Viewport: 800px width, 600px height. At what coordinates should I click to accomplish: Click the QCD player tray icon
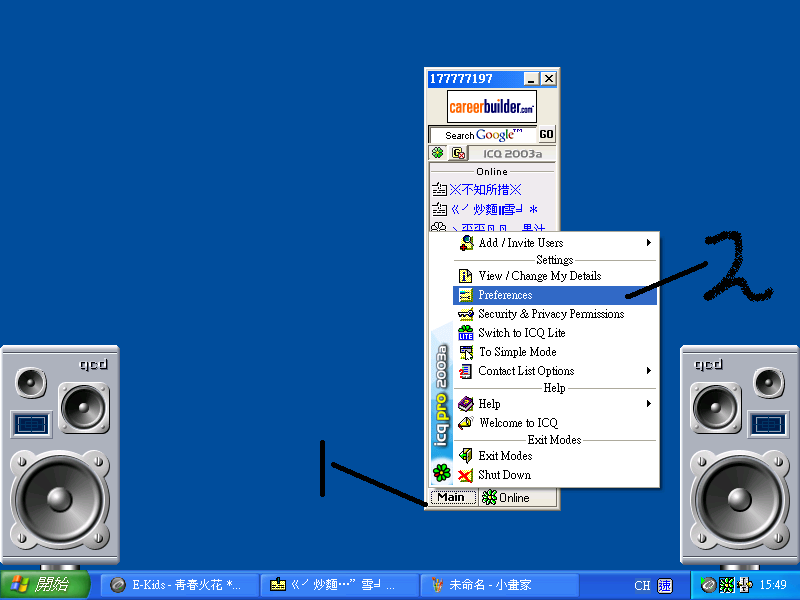click(708, 585)
